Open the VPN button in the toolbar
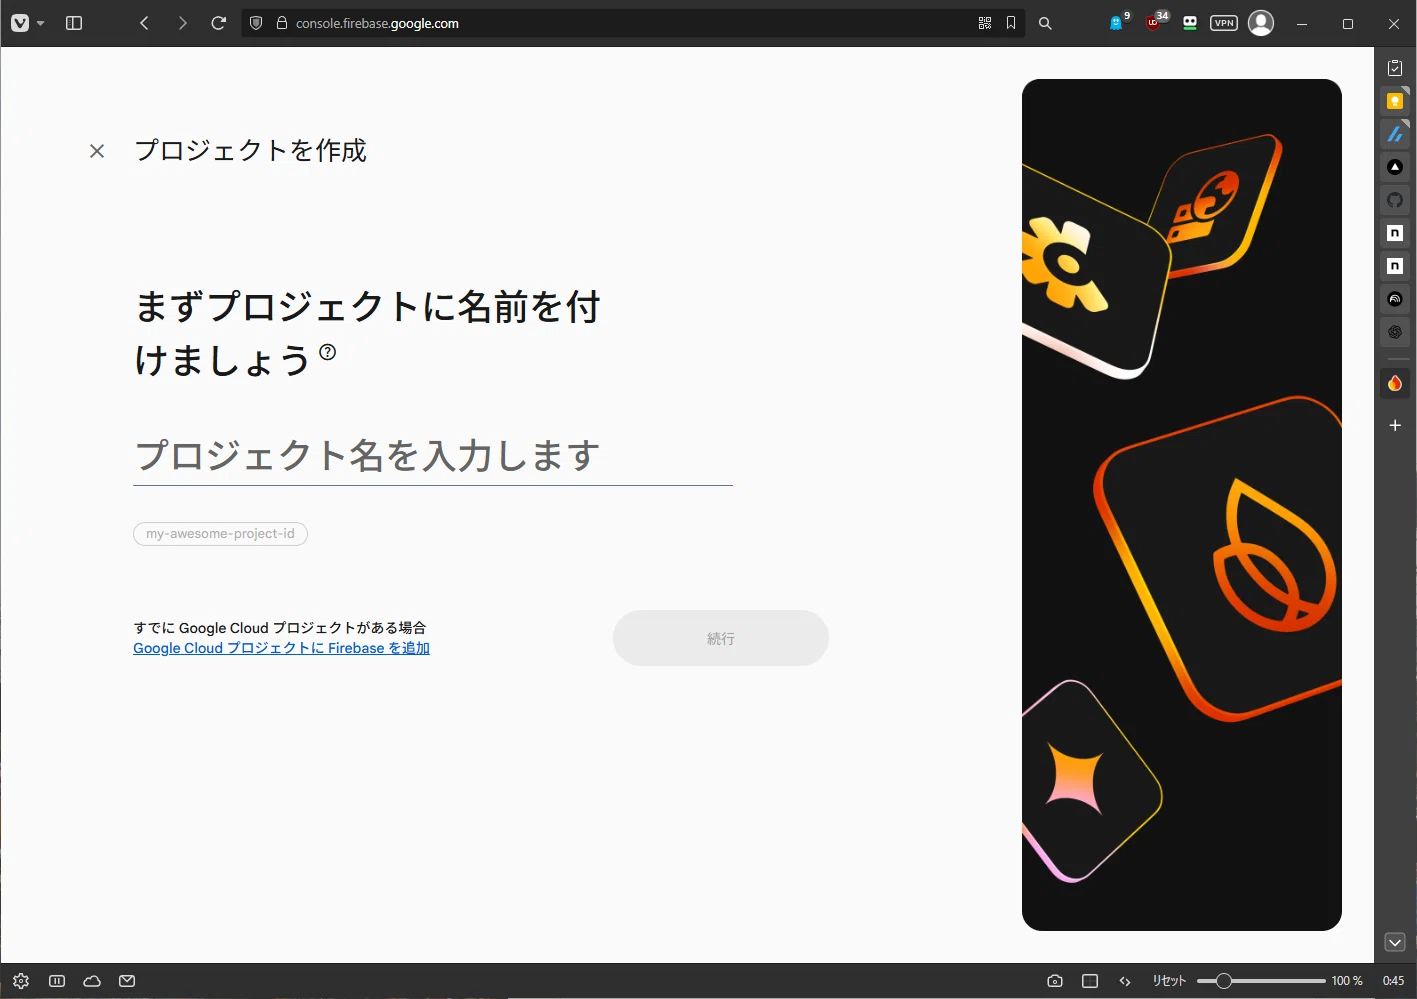1417x999 pixels. (1224, 23)
